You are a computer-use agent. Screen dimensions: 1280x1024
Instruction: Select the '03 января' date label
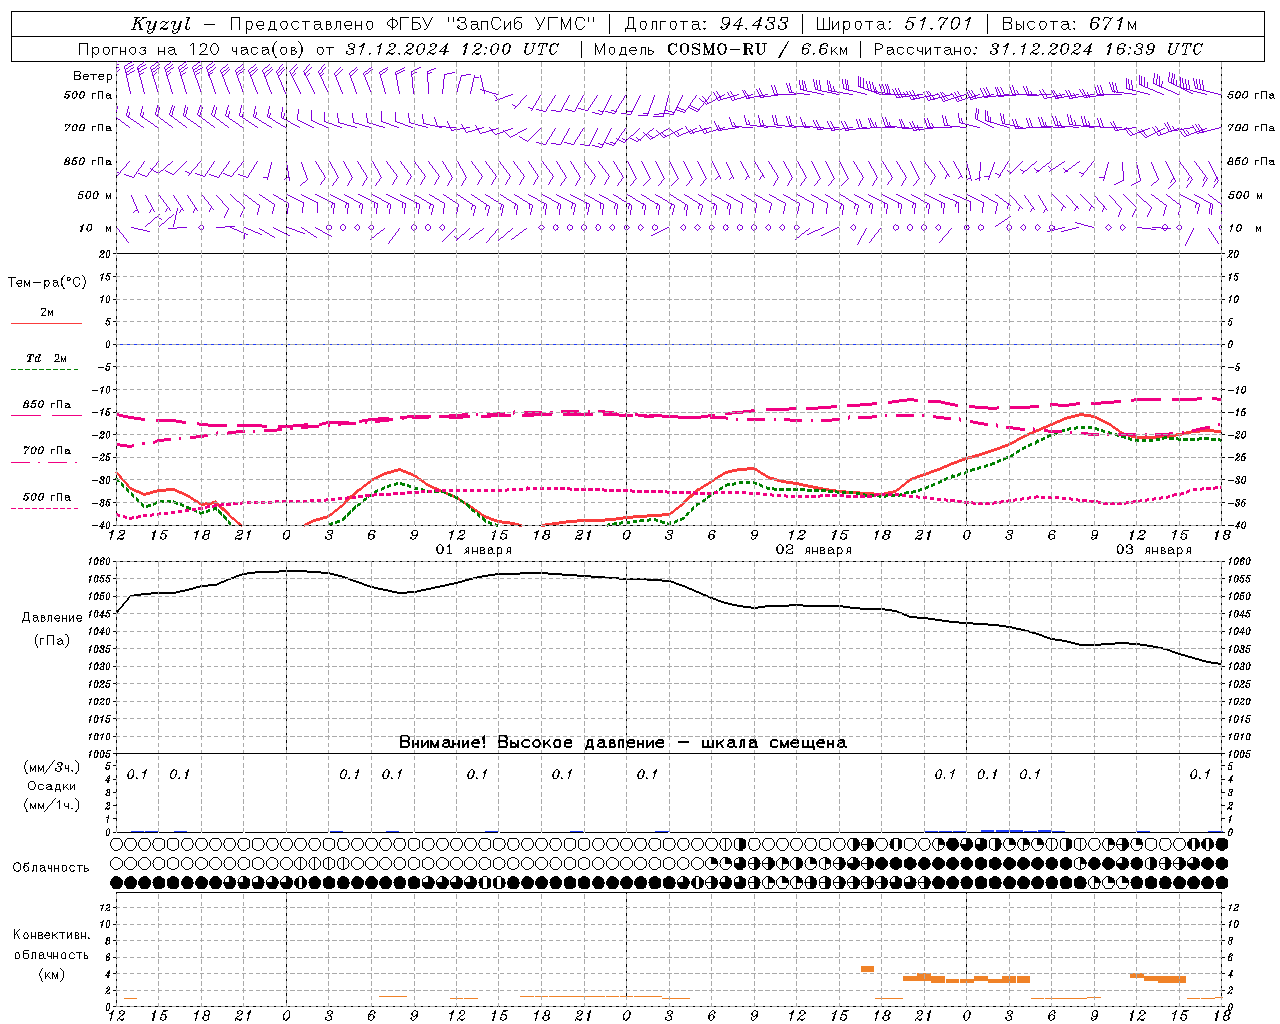1153,550
